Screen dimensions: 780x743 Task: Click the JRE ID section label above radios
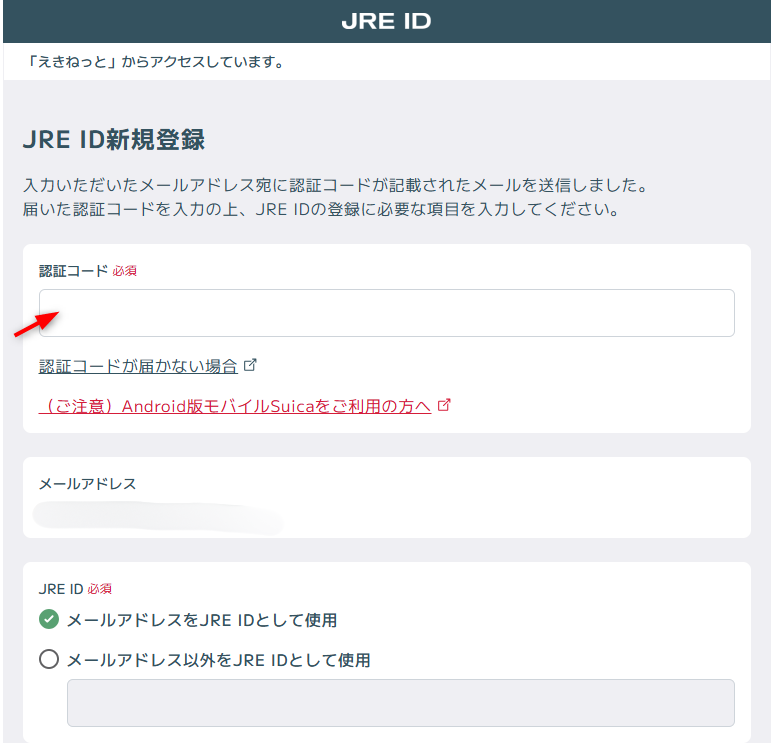click(61, 589)
